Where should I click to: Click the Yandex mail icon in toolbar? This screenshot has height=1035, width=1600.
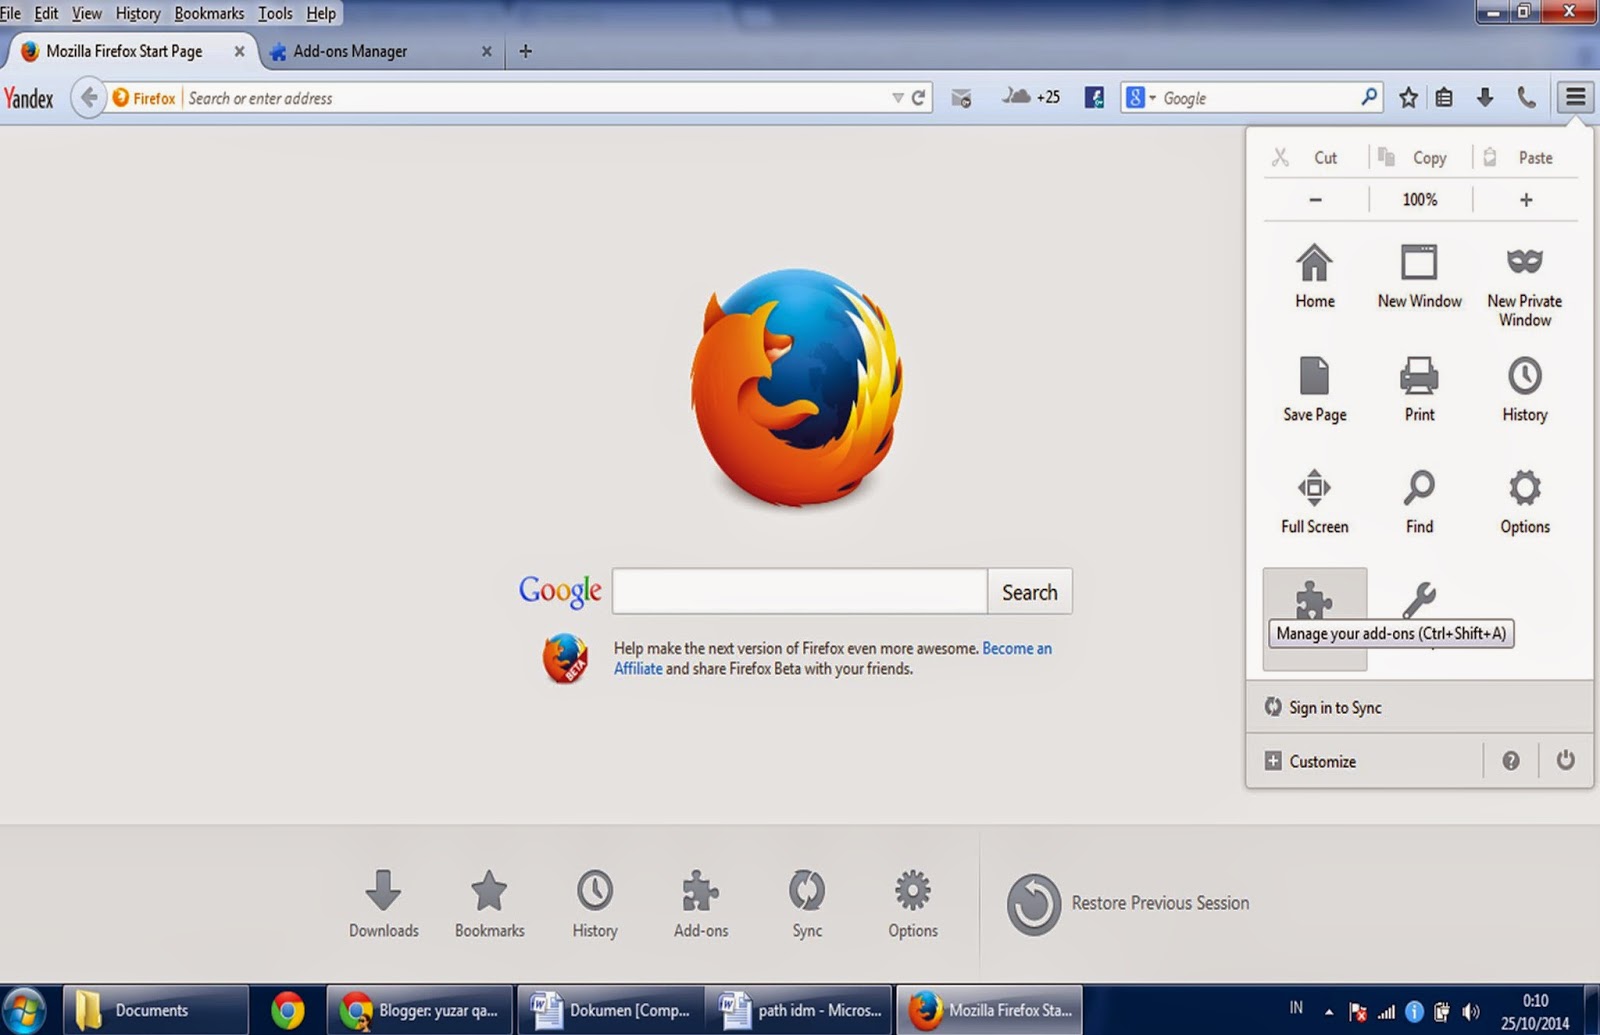pos(961,98)
